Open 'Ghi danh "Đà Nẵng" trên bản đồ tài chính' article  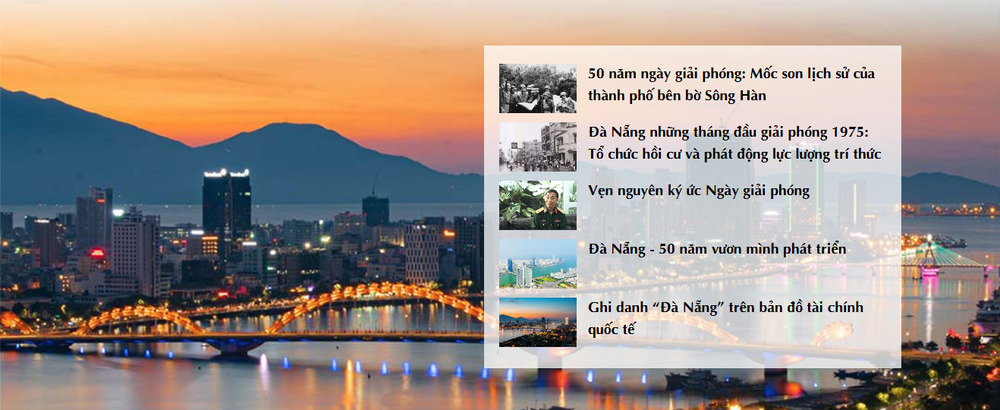coord(725,306)
